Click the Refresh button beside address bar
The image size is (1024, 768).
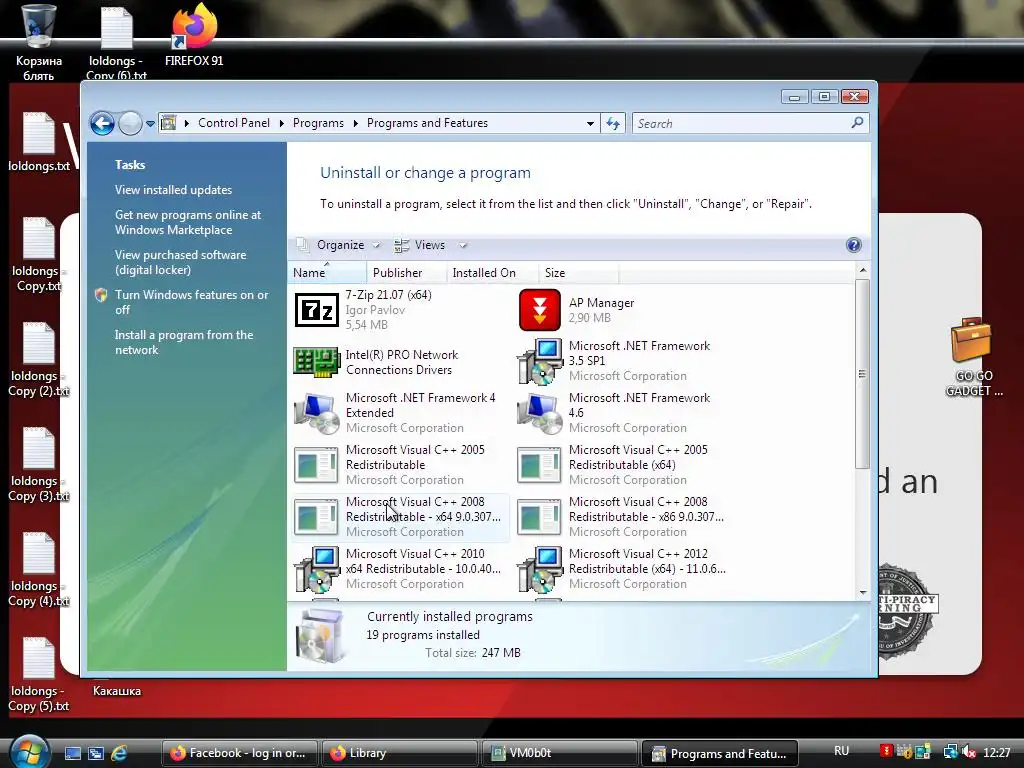pyautogui.click(x=613, y=123)
